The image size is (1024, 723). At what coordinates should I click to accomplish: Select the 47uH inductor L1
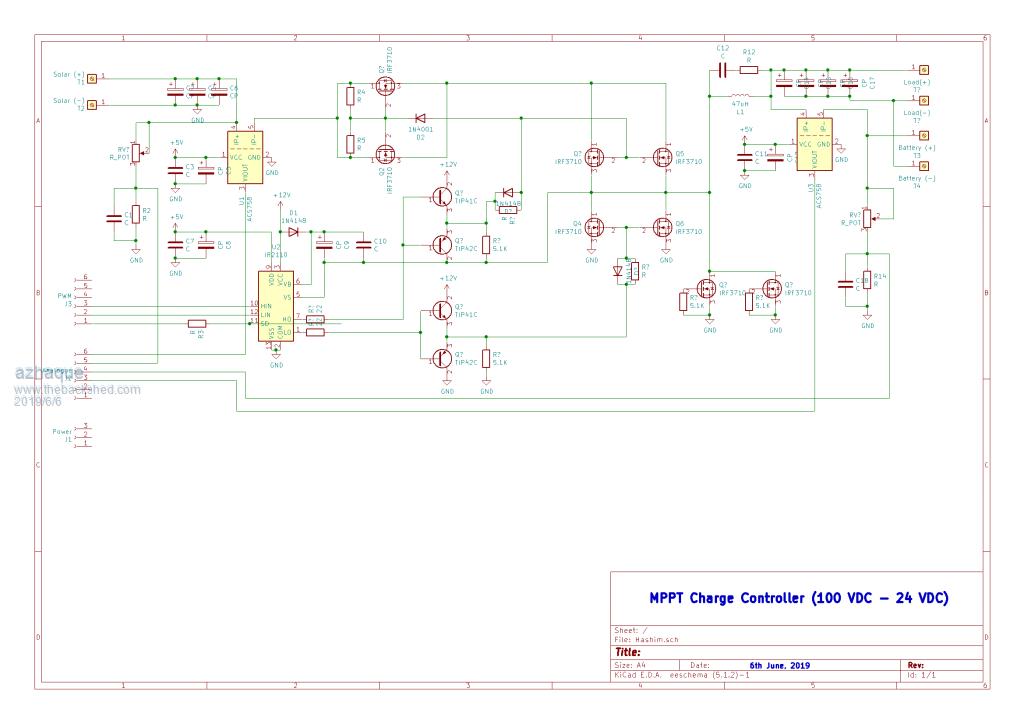click(740, 96)
